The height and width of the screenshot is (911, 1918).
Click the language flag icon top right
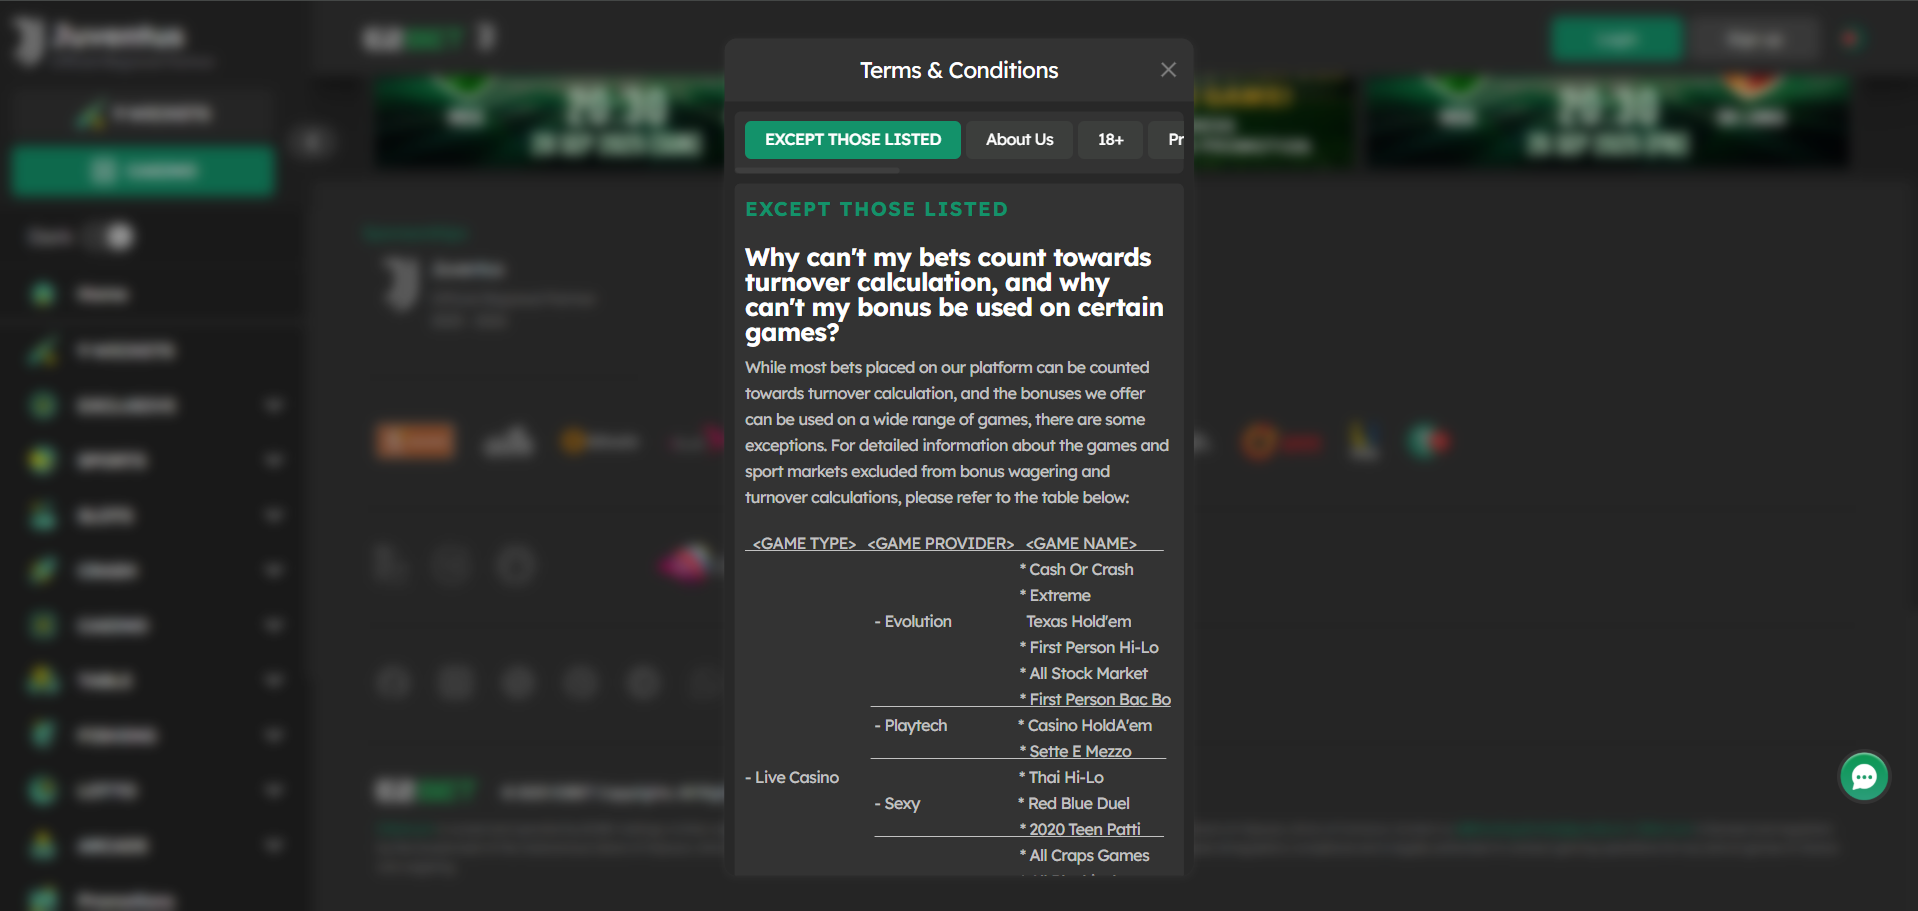tap(1850, 39)
